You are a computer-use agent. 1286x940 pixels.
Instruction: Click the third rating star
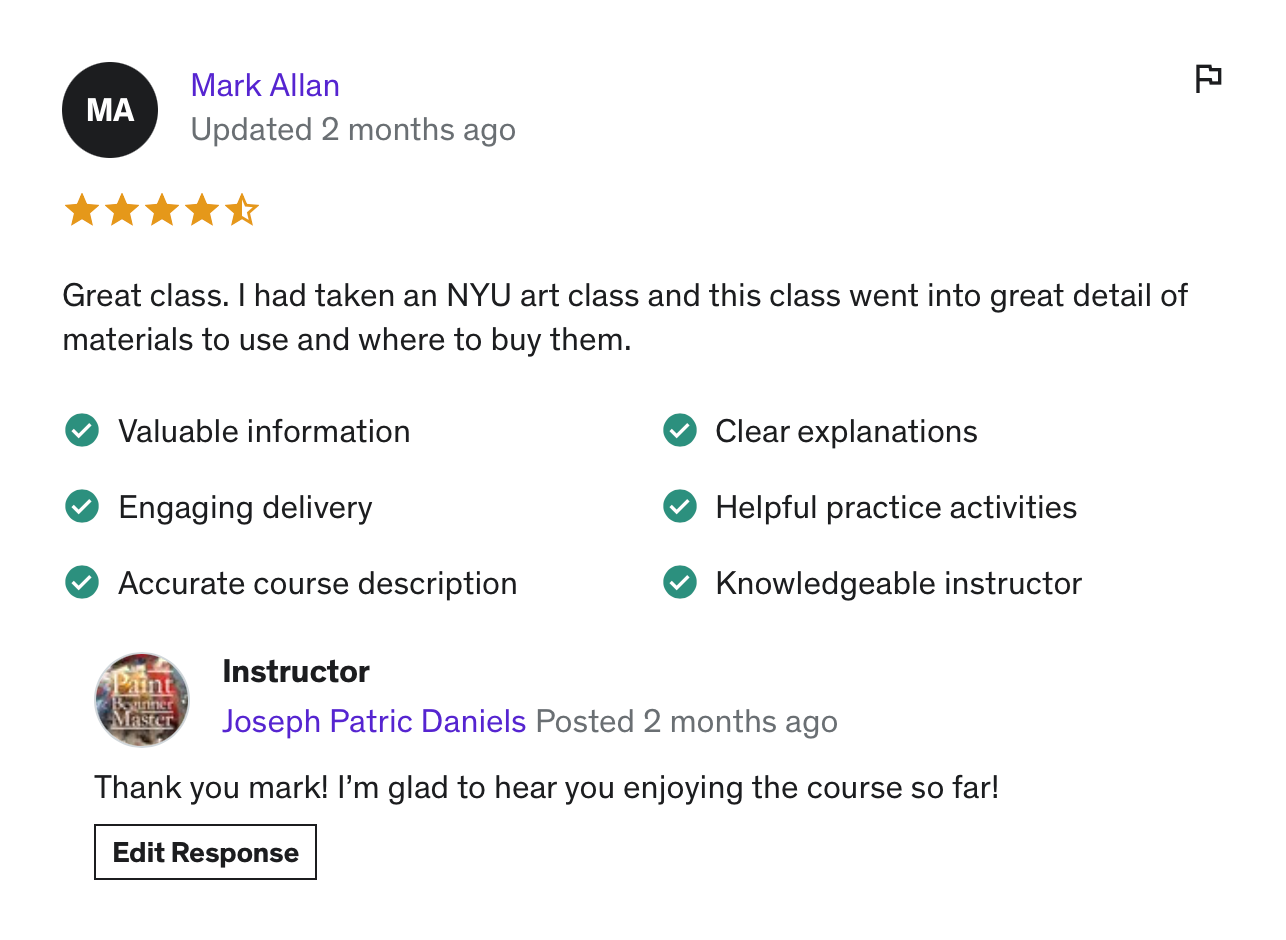point(161,211)
